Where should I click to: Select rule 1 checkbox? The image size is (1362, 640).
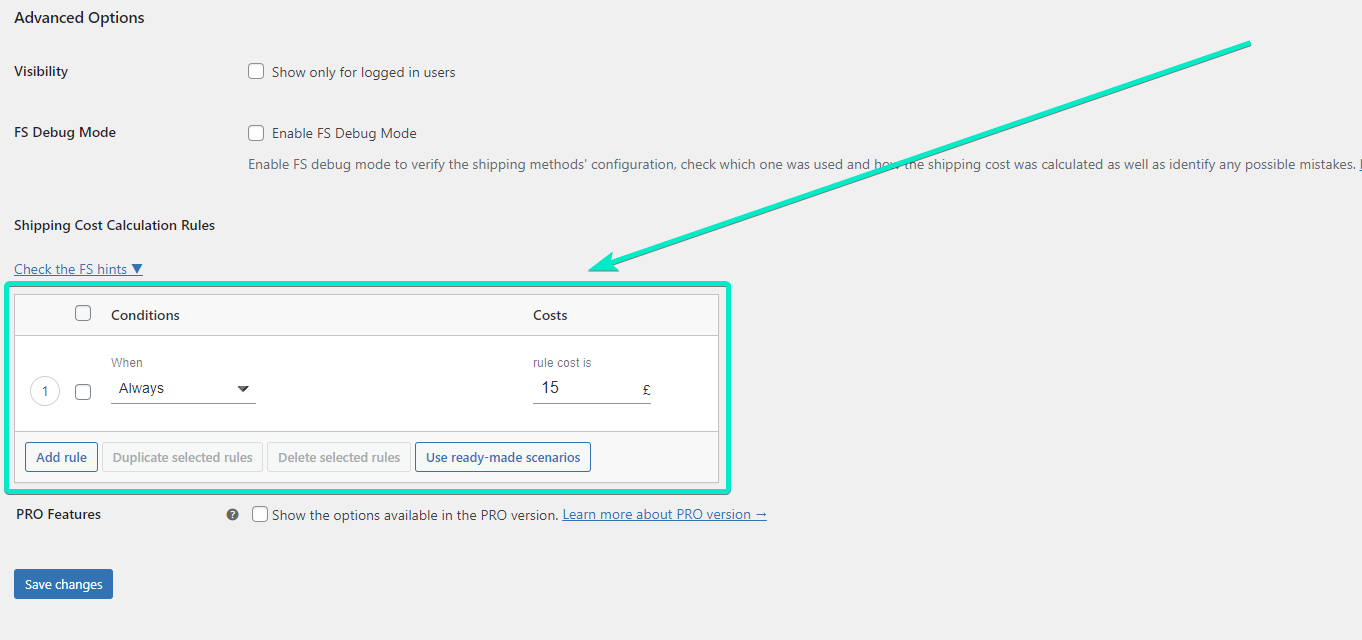pos(83,392)
